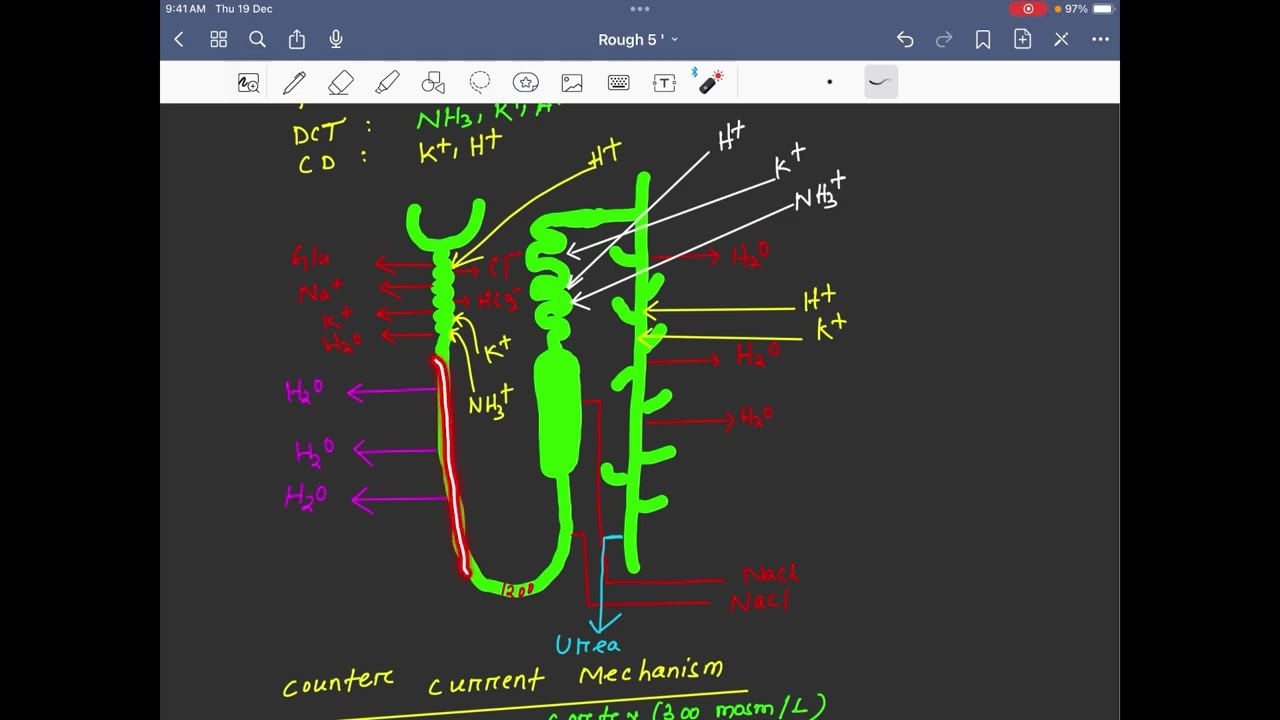
Task: Tap the yellow 'CD :' handwritten label
Action: (333, 160)
